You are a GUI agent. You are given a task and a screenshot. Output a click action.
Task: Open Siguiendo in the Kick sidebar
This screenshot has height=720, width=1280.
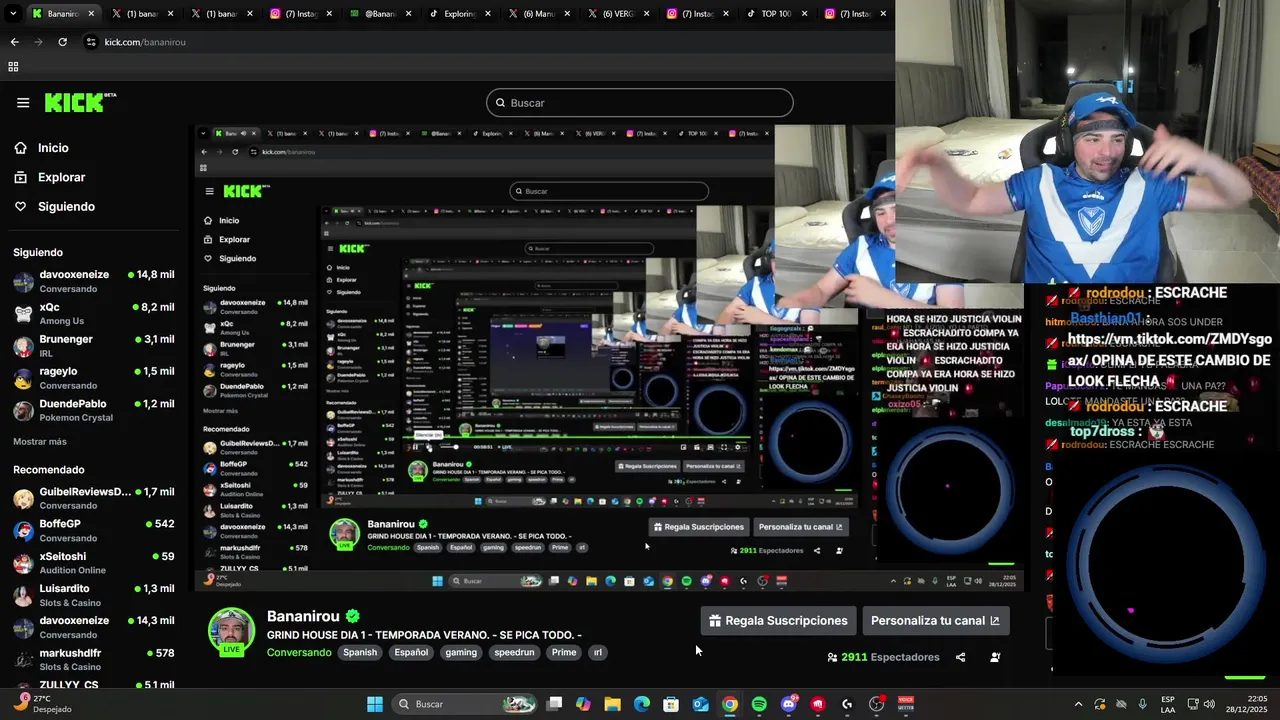tap(66, 206)
